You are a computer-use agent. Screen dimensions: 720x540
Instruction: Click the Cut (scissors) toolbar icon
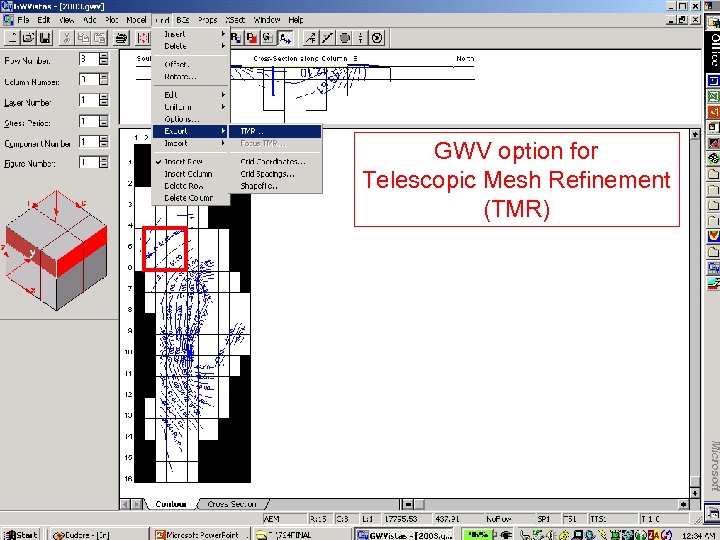click(67, 38)
